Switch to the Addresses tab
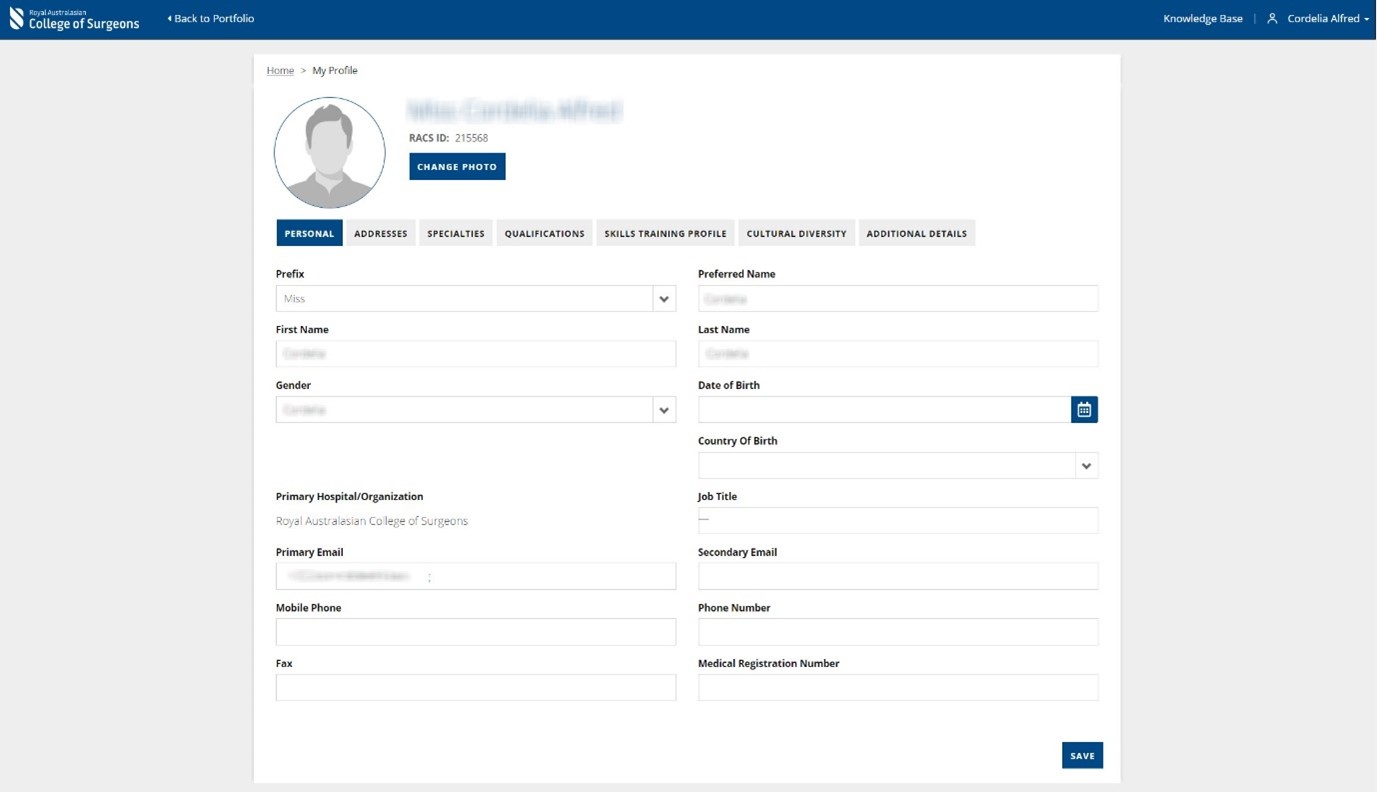1377x792 pixels. (380, 233)
